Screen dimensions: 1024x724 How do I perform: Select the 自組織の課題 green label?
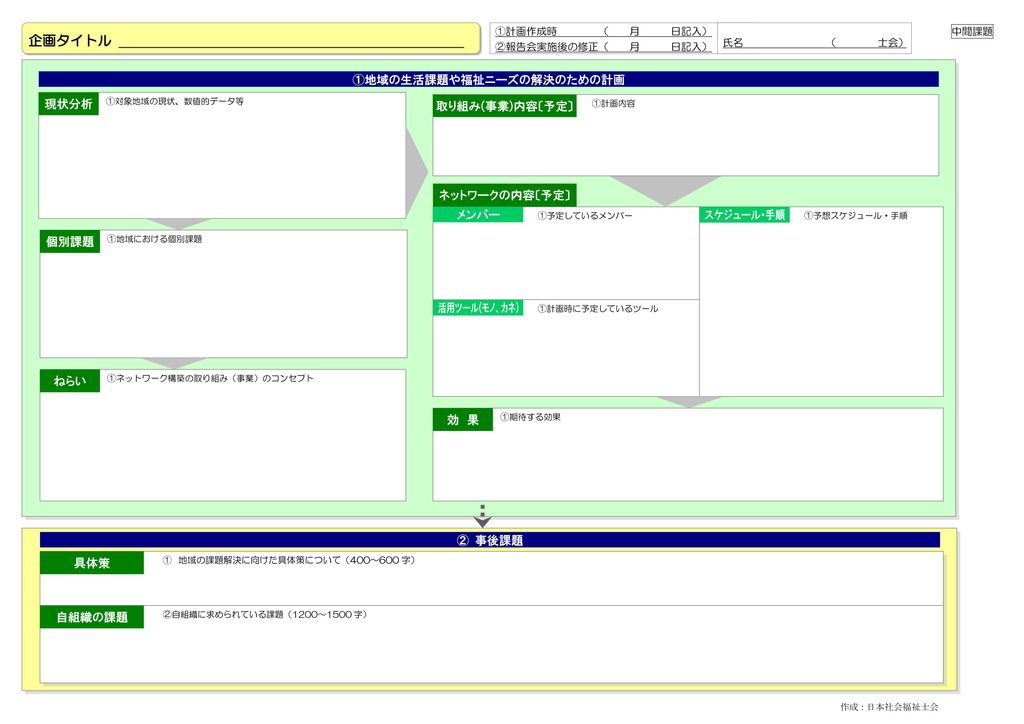point(91,617)
